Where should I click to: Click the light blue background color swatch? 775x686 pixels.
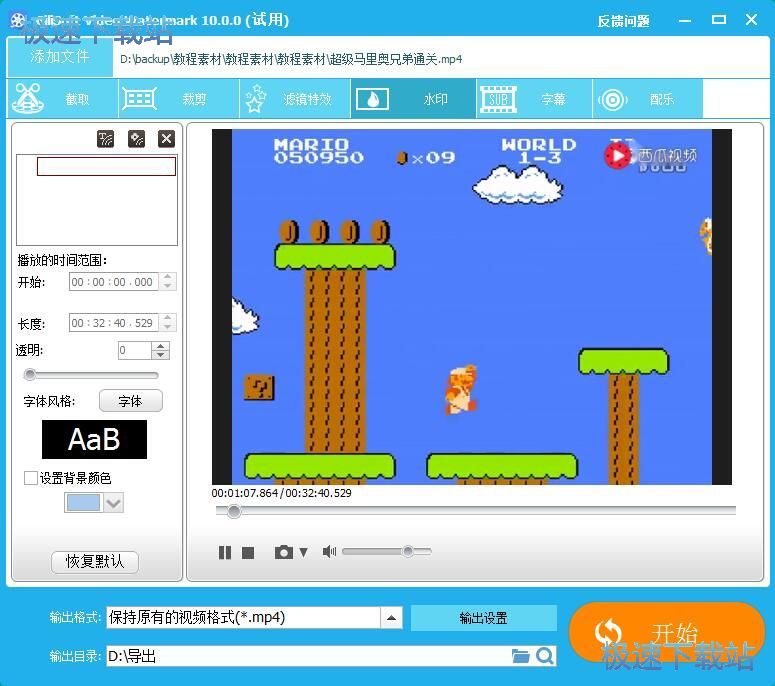point(83,503)
